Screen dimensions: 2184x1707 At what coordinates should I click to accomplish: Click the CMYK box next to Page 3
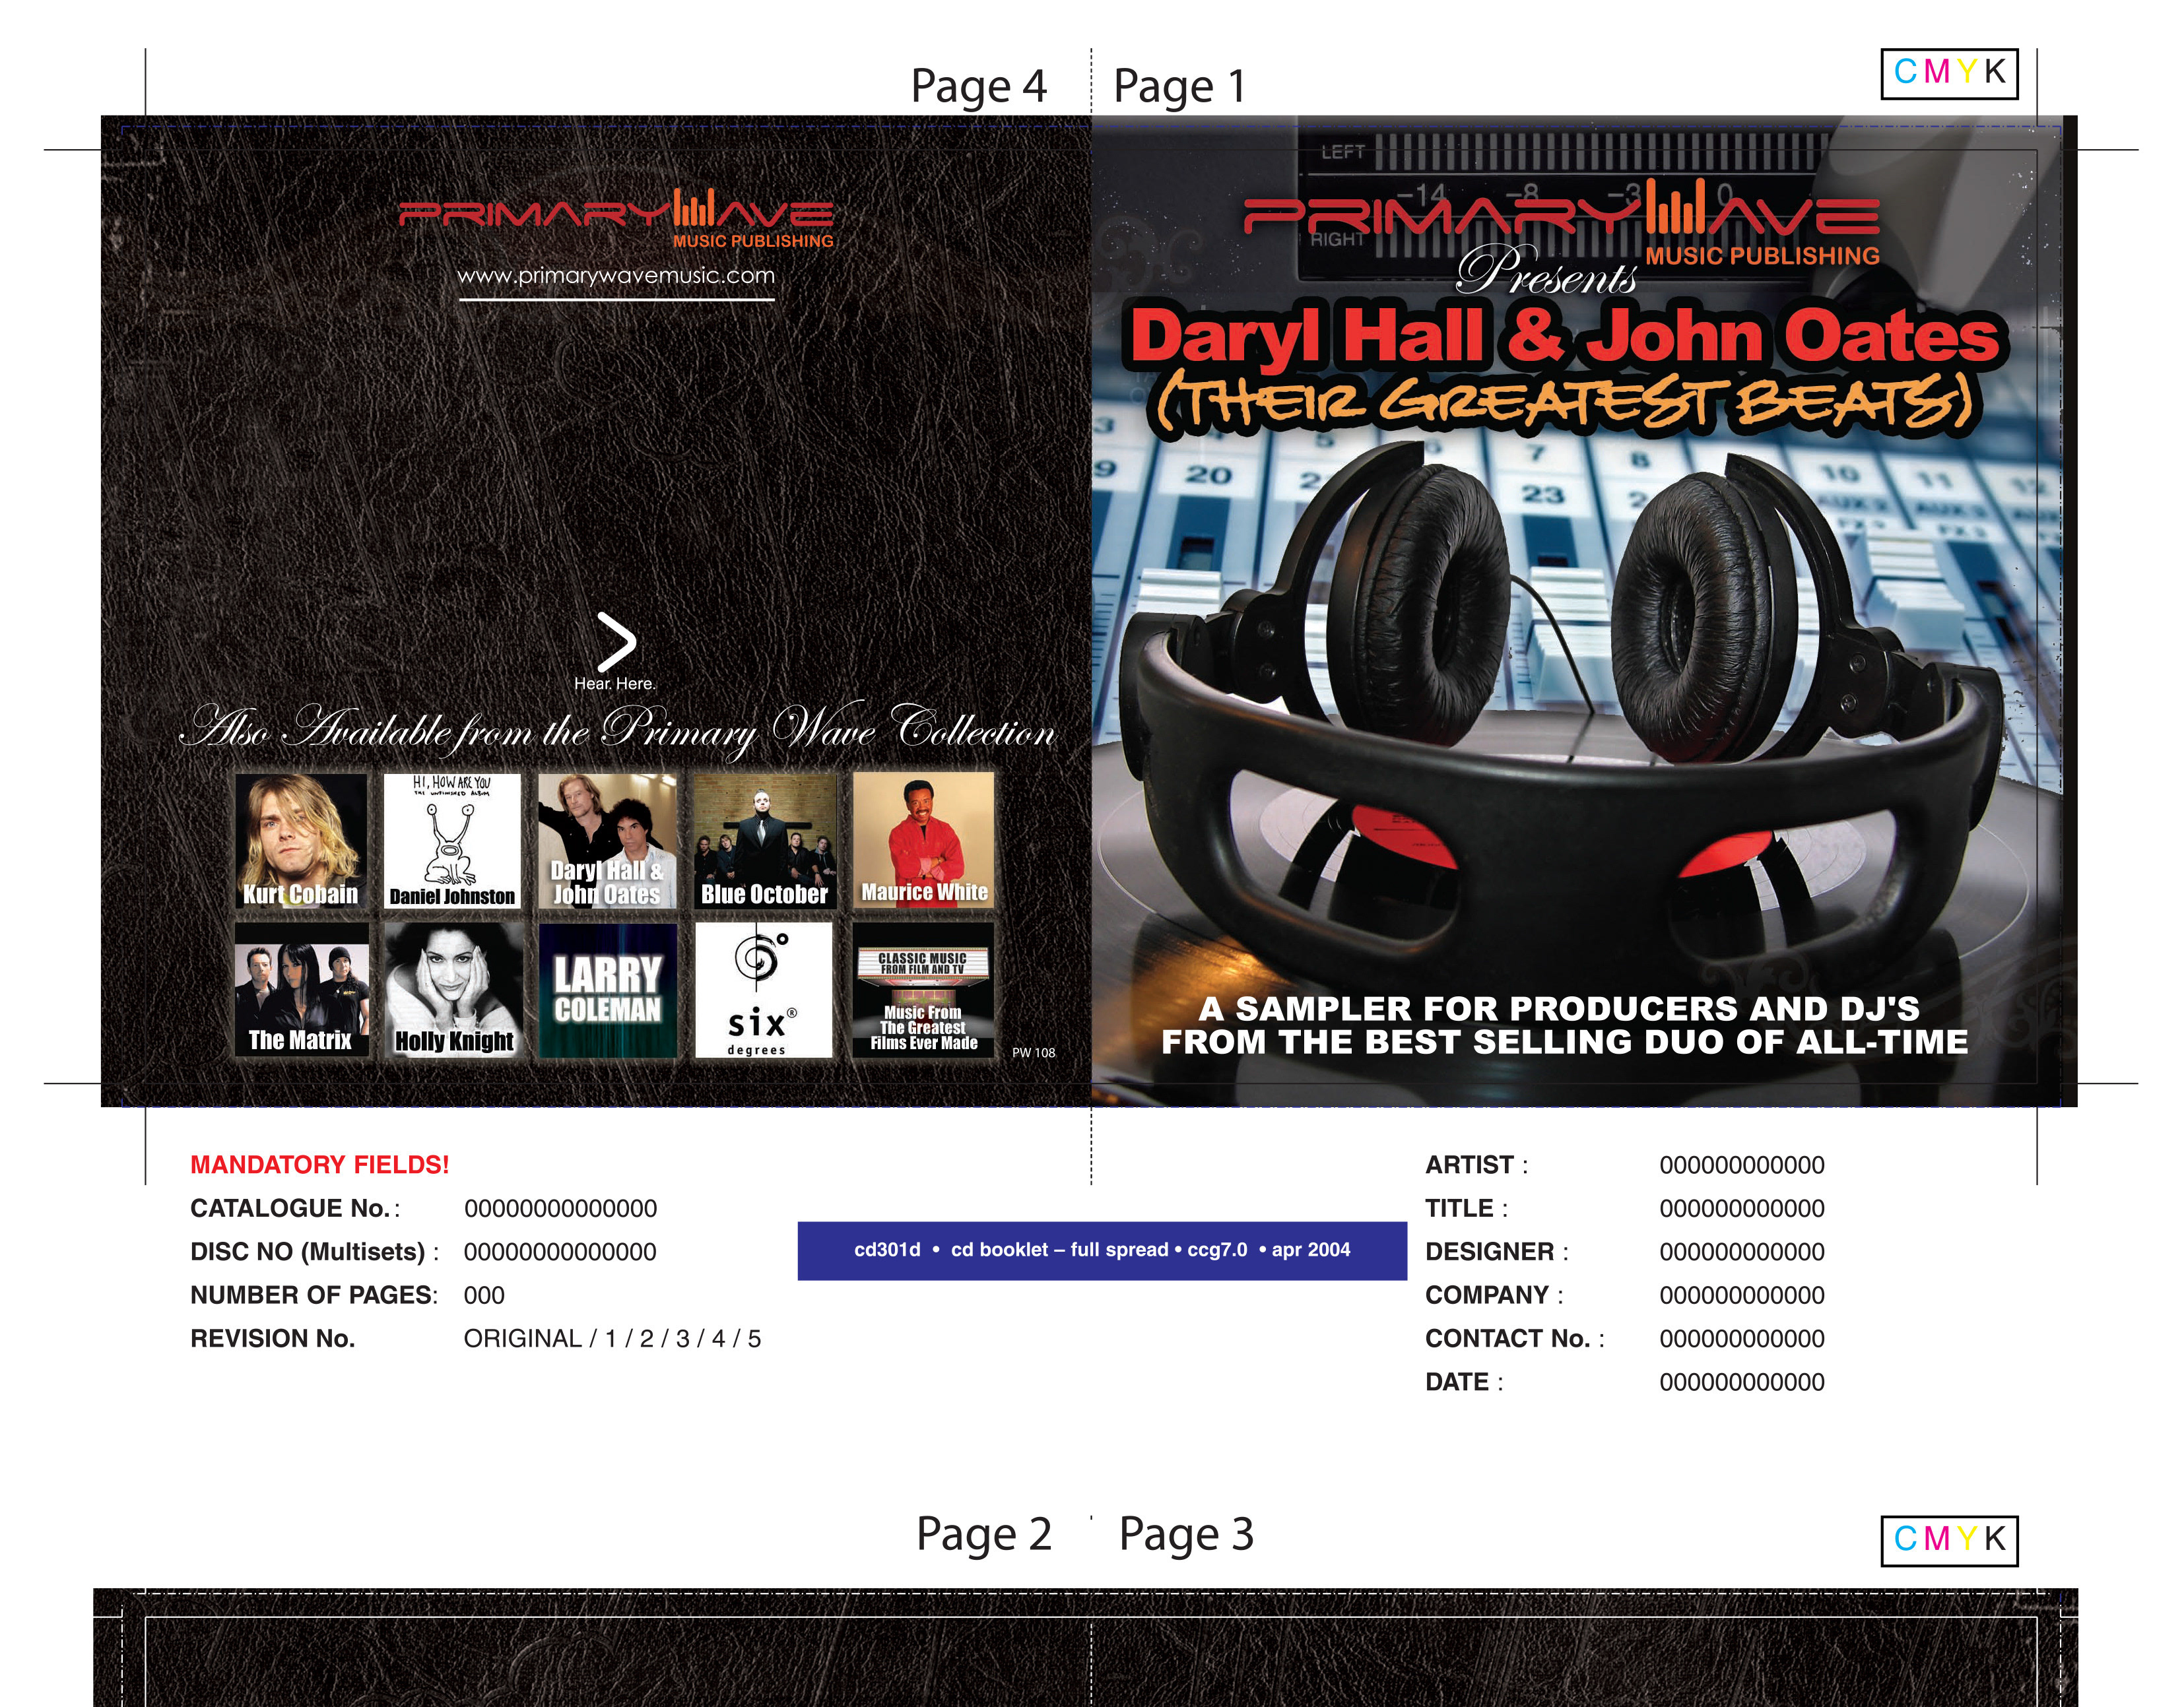[1949, 1540]
